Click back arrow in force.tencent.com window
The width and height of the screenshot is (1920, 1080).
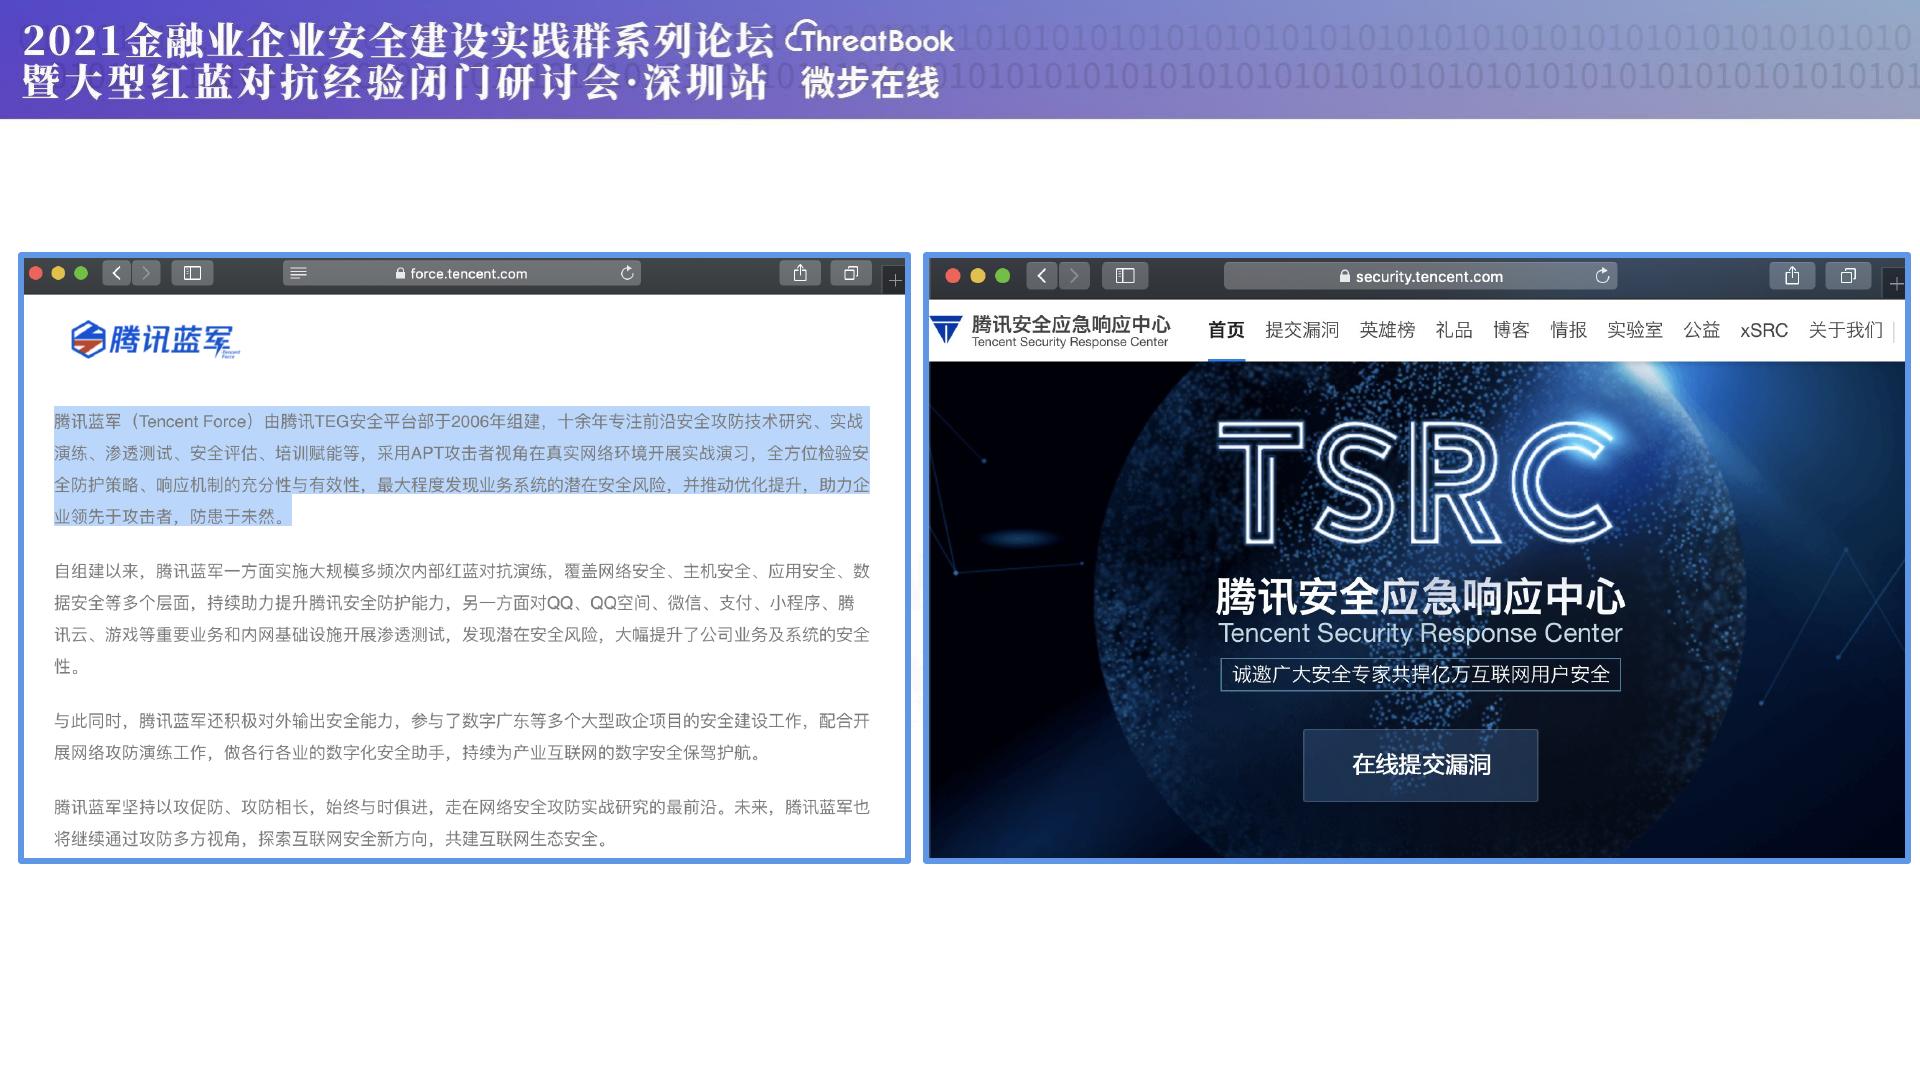coord(117,273)
